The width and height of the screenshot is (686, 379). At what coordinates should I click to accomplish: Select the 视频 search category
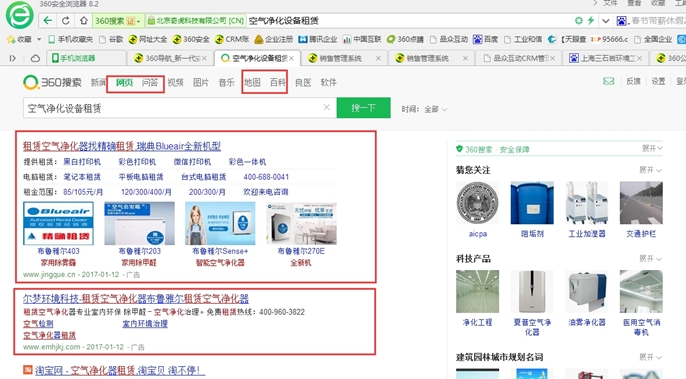[175, 82]
